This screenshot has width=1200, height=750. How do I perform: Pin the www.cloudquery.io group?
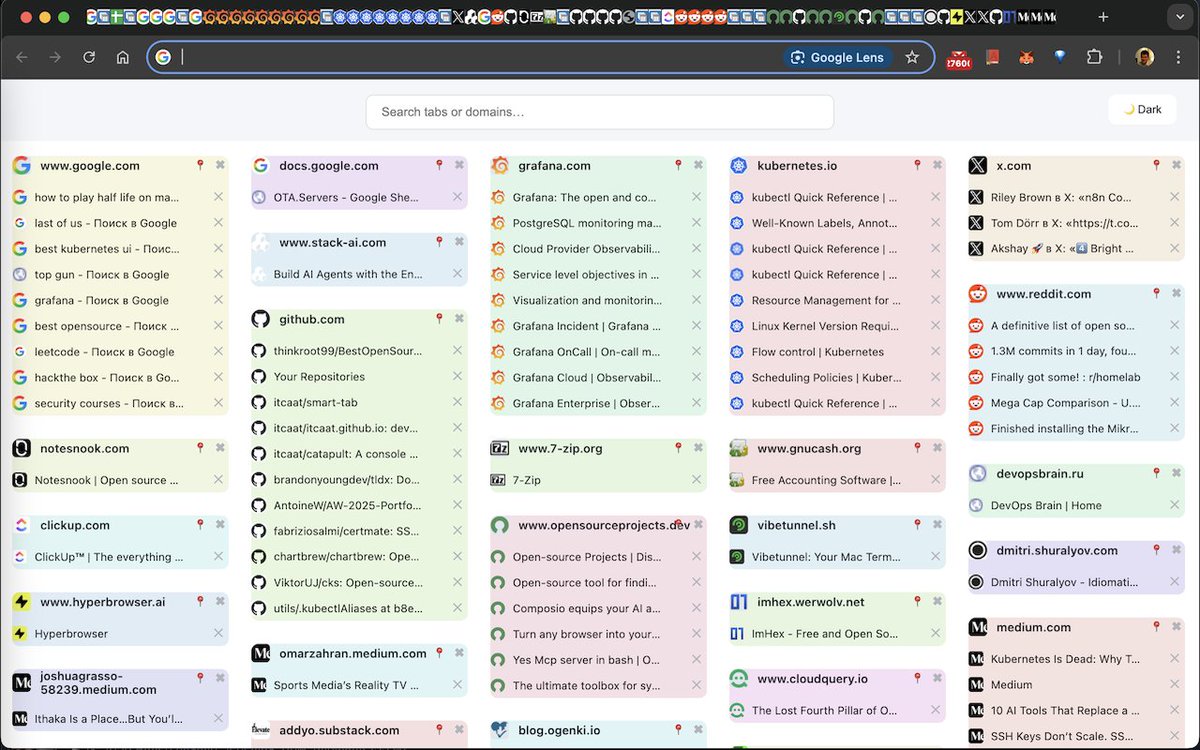[917, 678]
